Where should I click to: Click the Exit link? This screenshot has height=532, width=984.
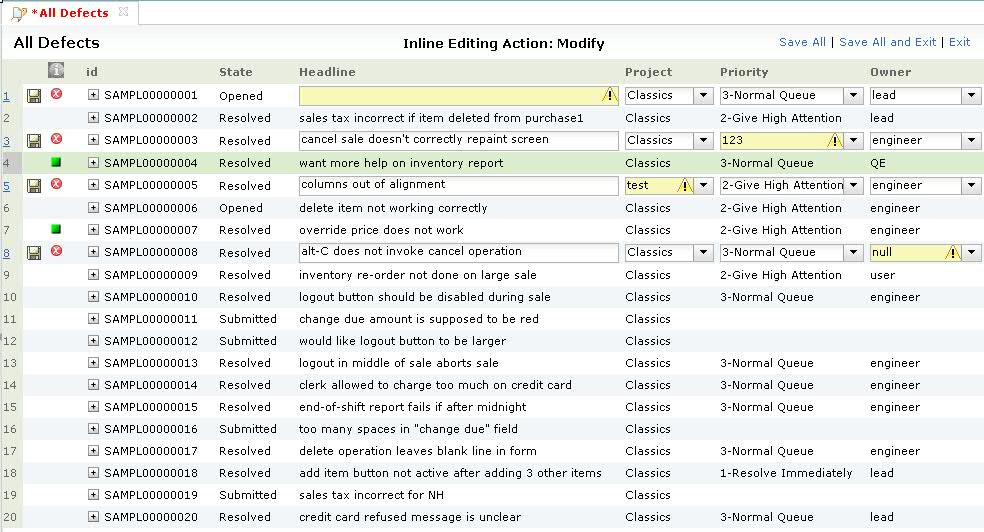tap(959, 42)
